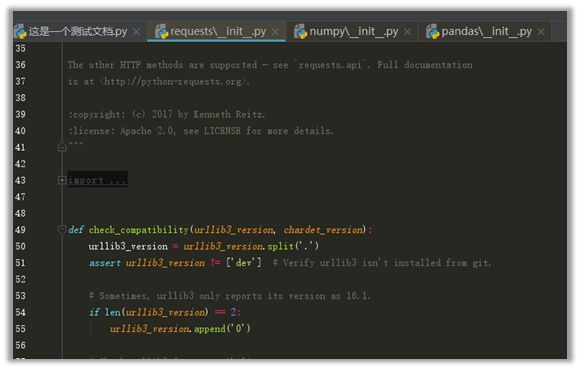Viewport: 580px width, 370px height.
Task: Click the Python file icon on numpy tab
Action: click(300, 31)
